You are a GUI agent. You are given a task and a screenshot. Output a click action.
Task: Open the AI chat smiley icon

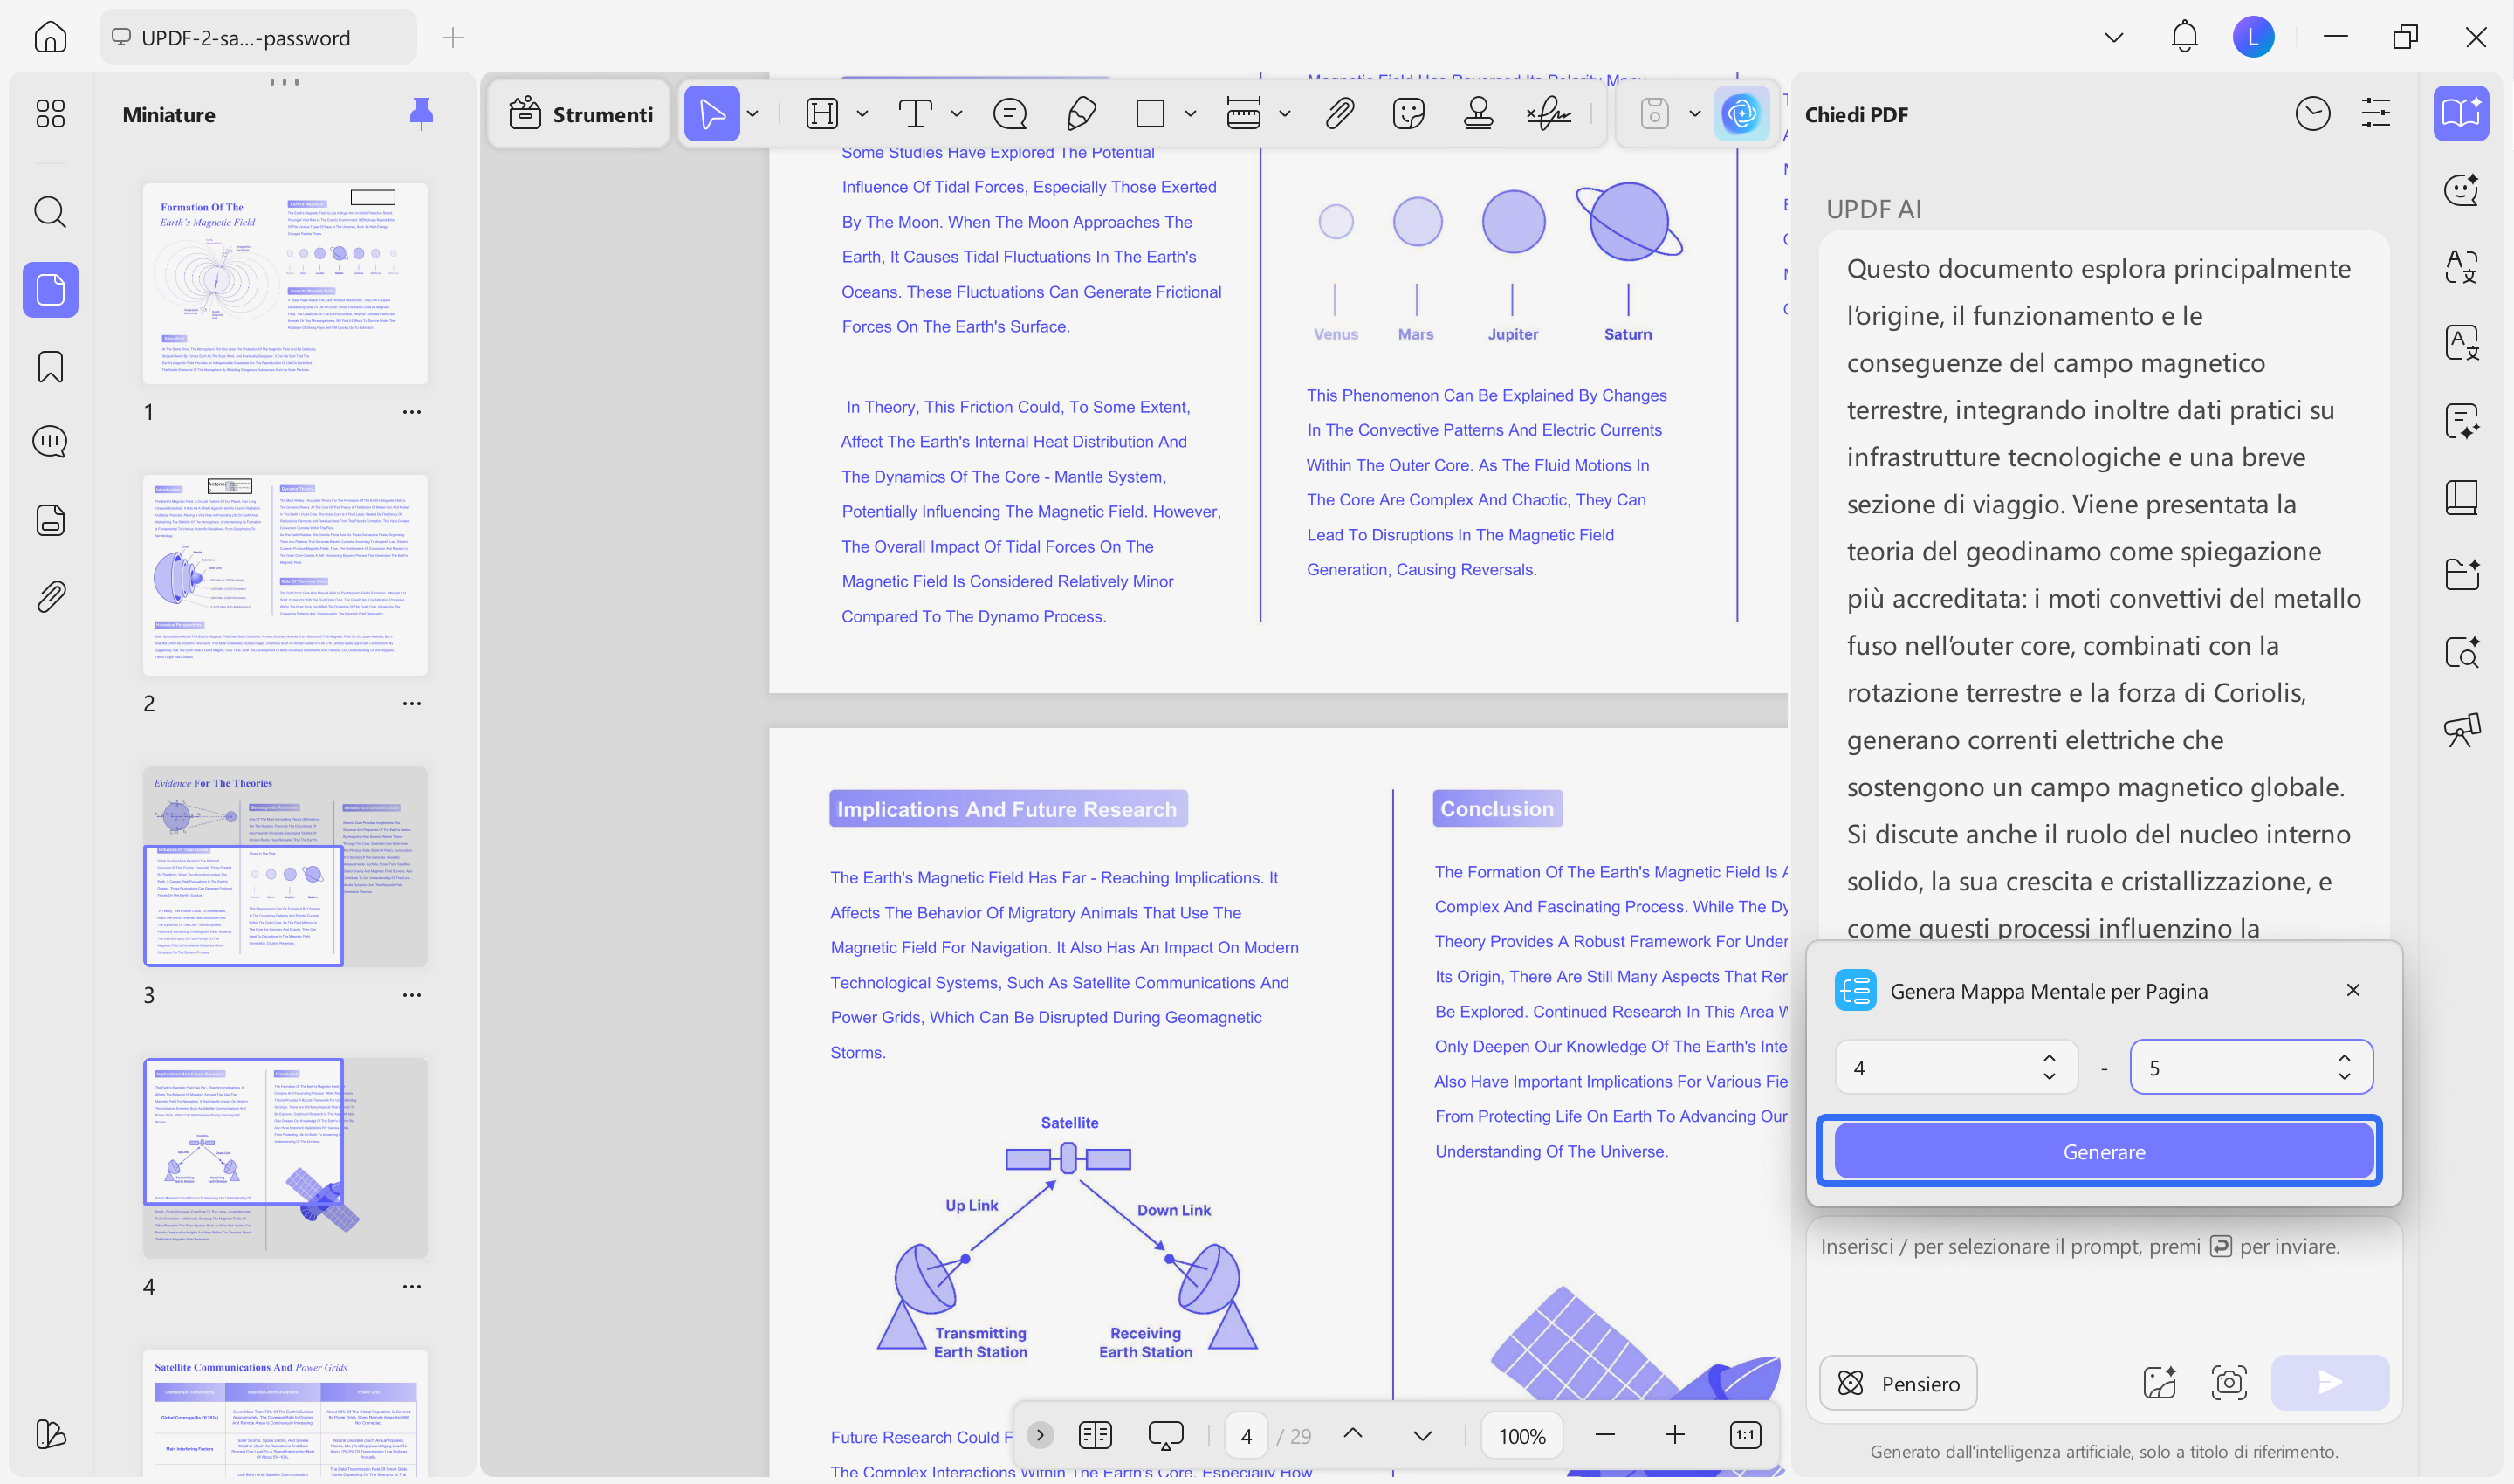click(x=2461, y=189)
